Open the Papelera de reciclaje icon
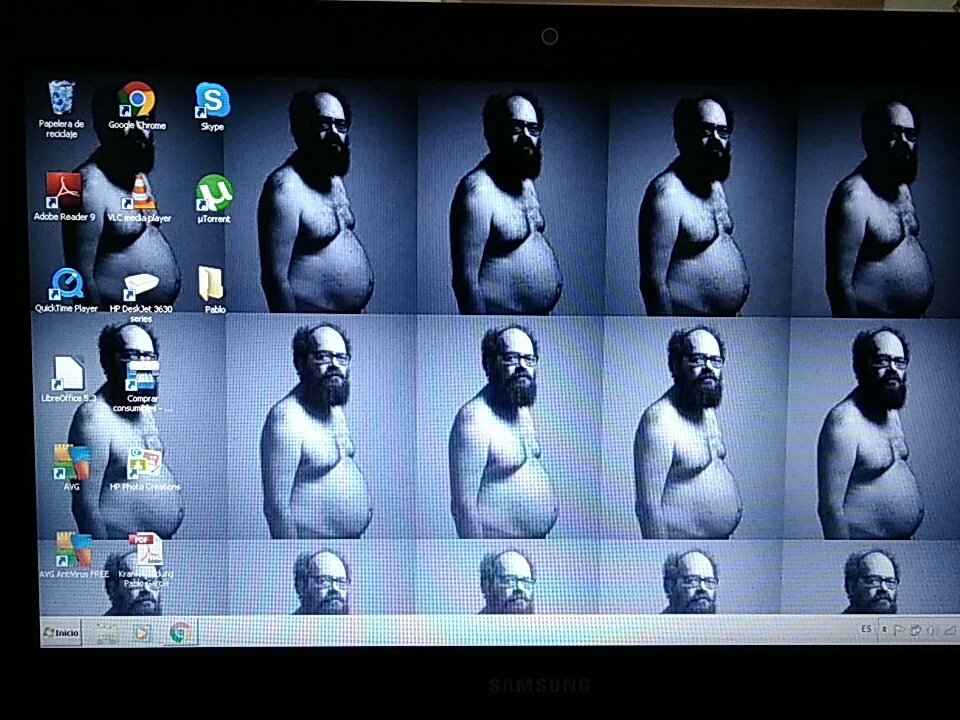Viewport: 960px width, 720px height. (61, 109)
